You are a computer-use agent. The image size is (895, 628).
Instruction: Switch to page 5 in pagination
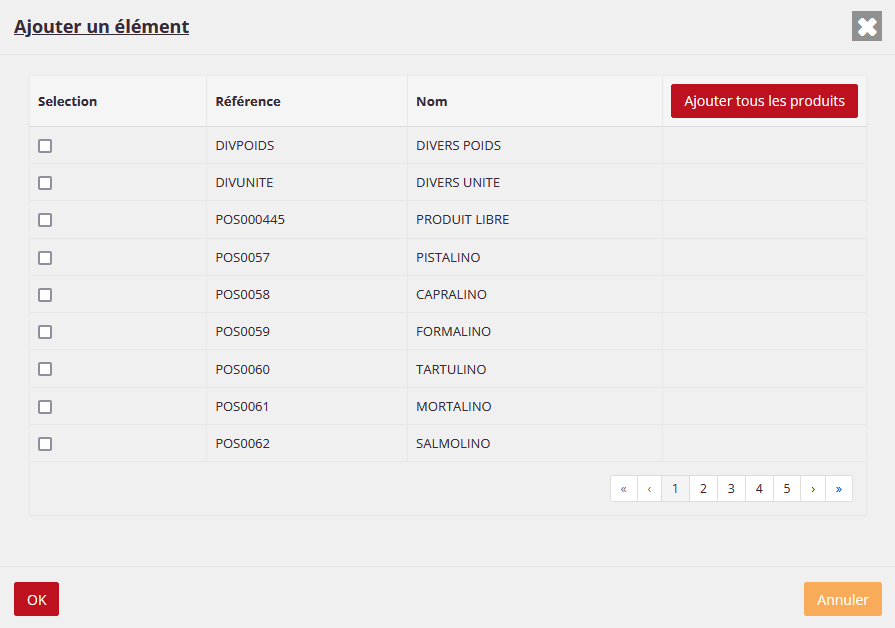787,489
